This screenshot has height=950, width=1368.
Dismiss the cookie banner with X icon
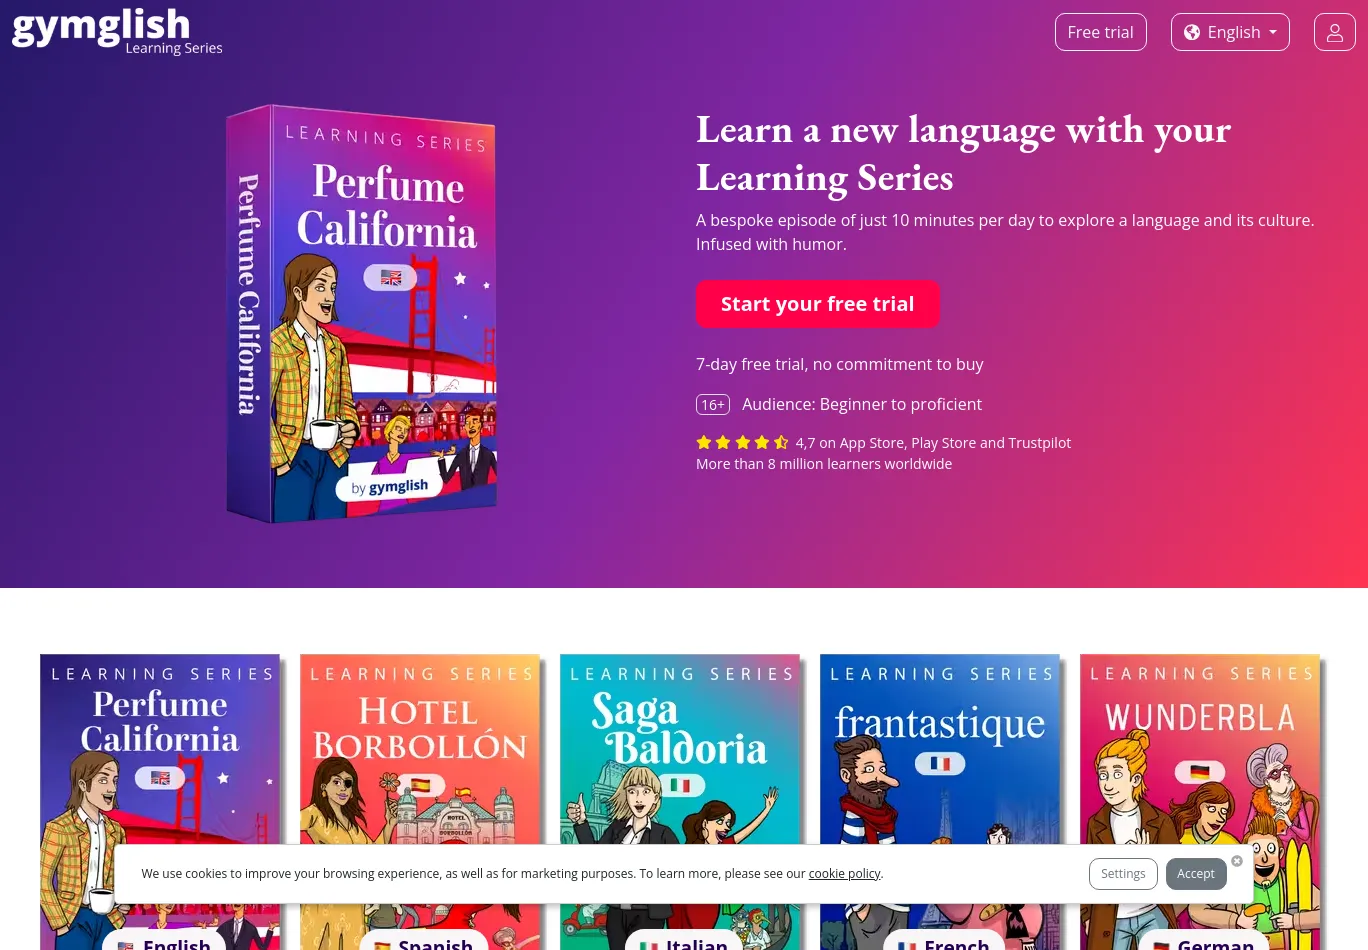pos(1237,861)
